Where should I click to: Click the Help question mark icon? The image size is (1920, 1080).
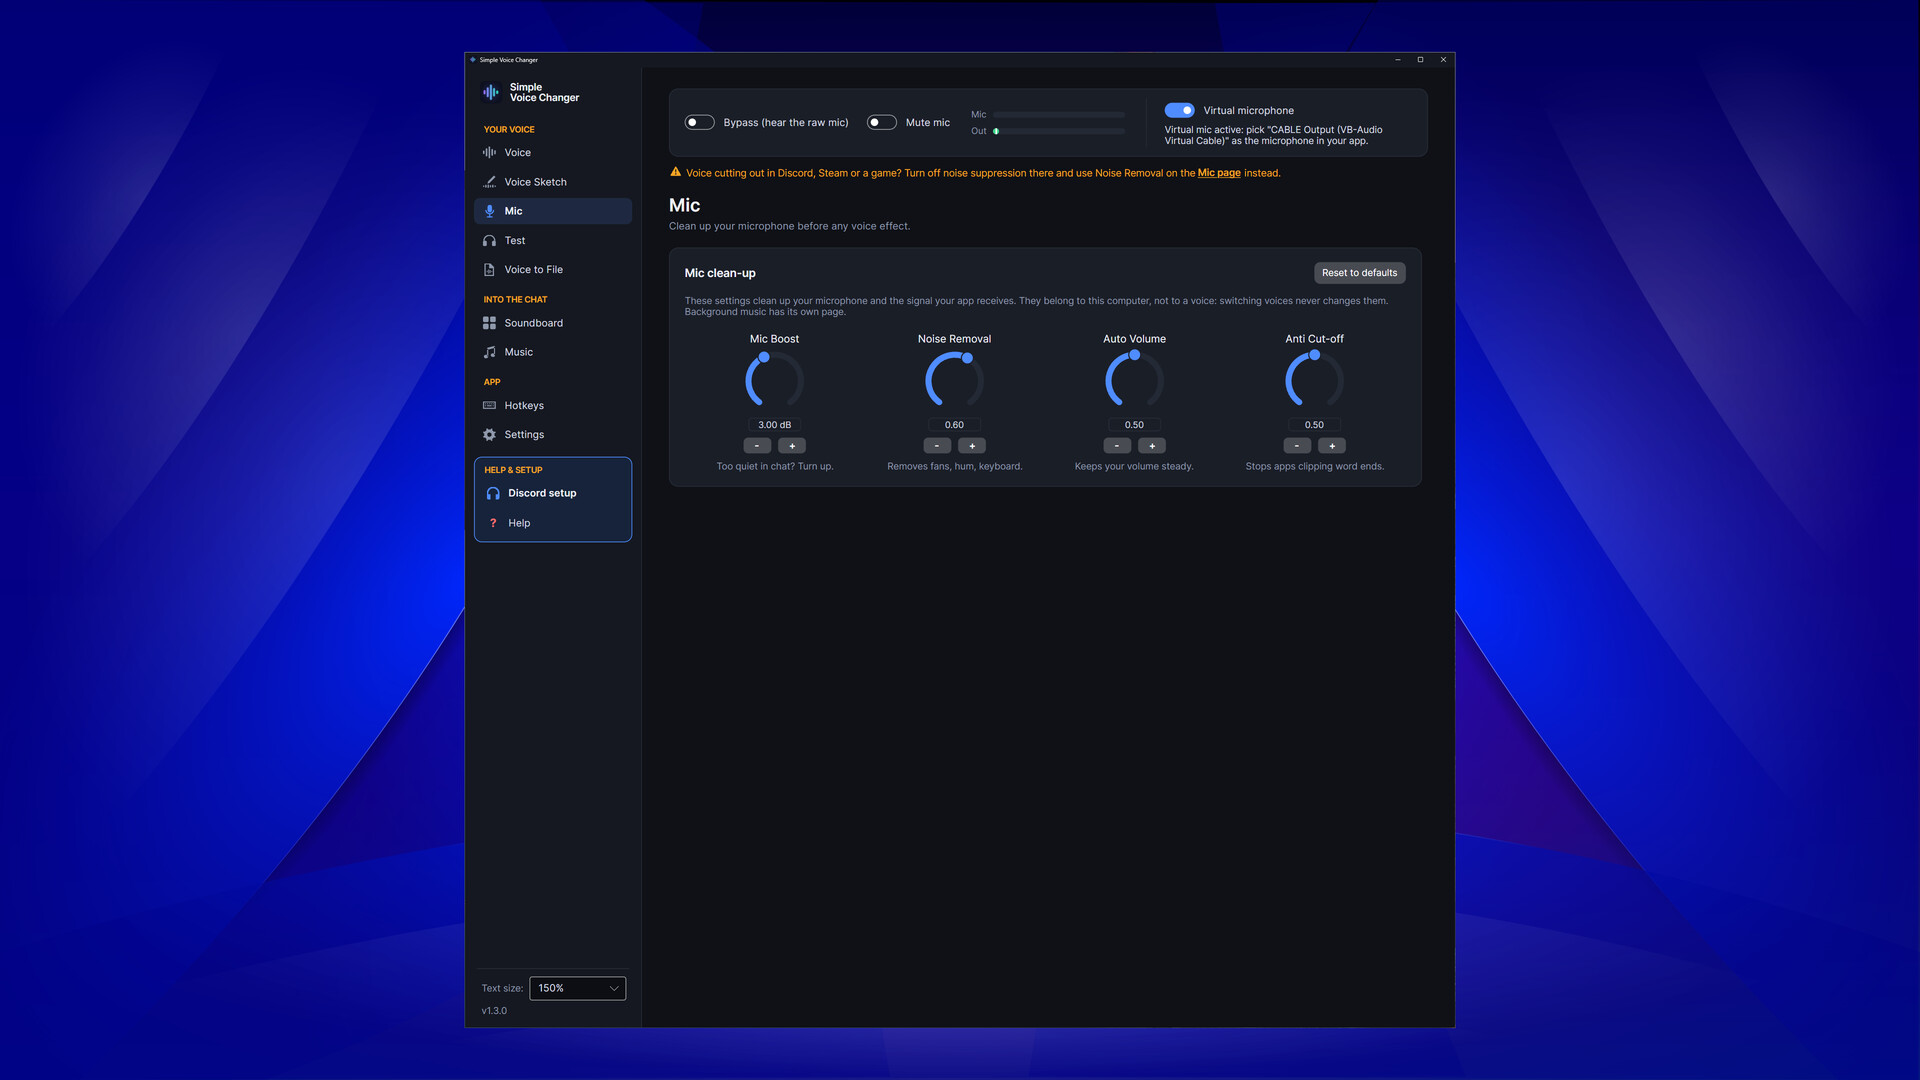(493, 523)
